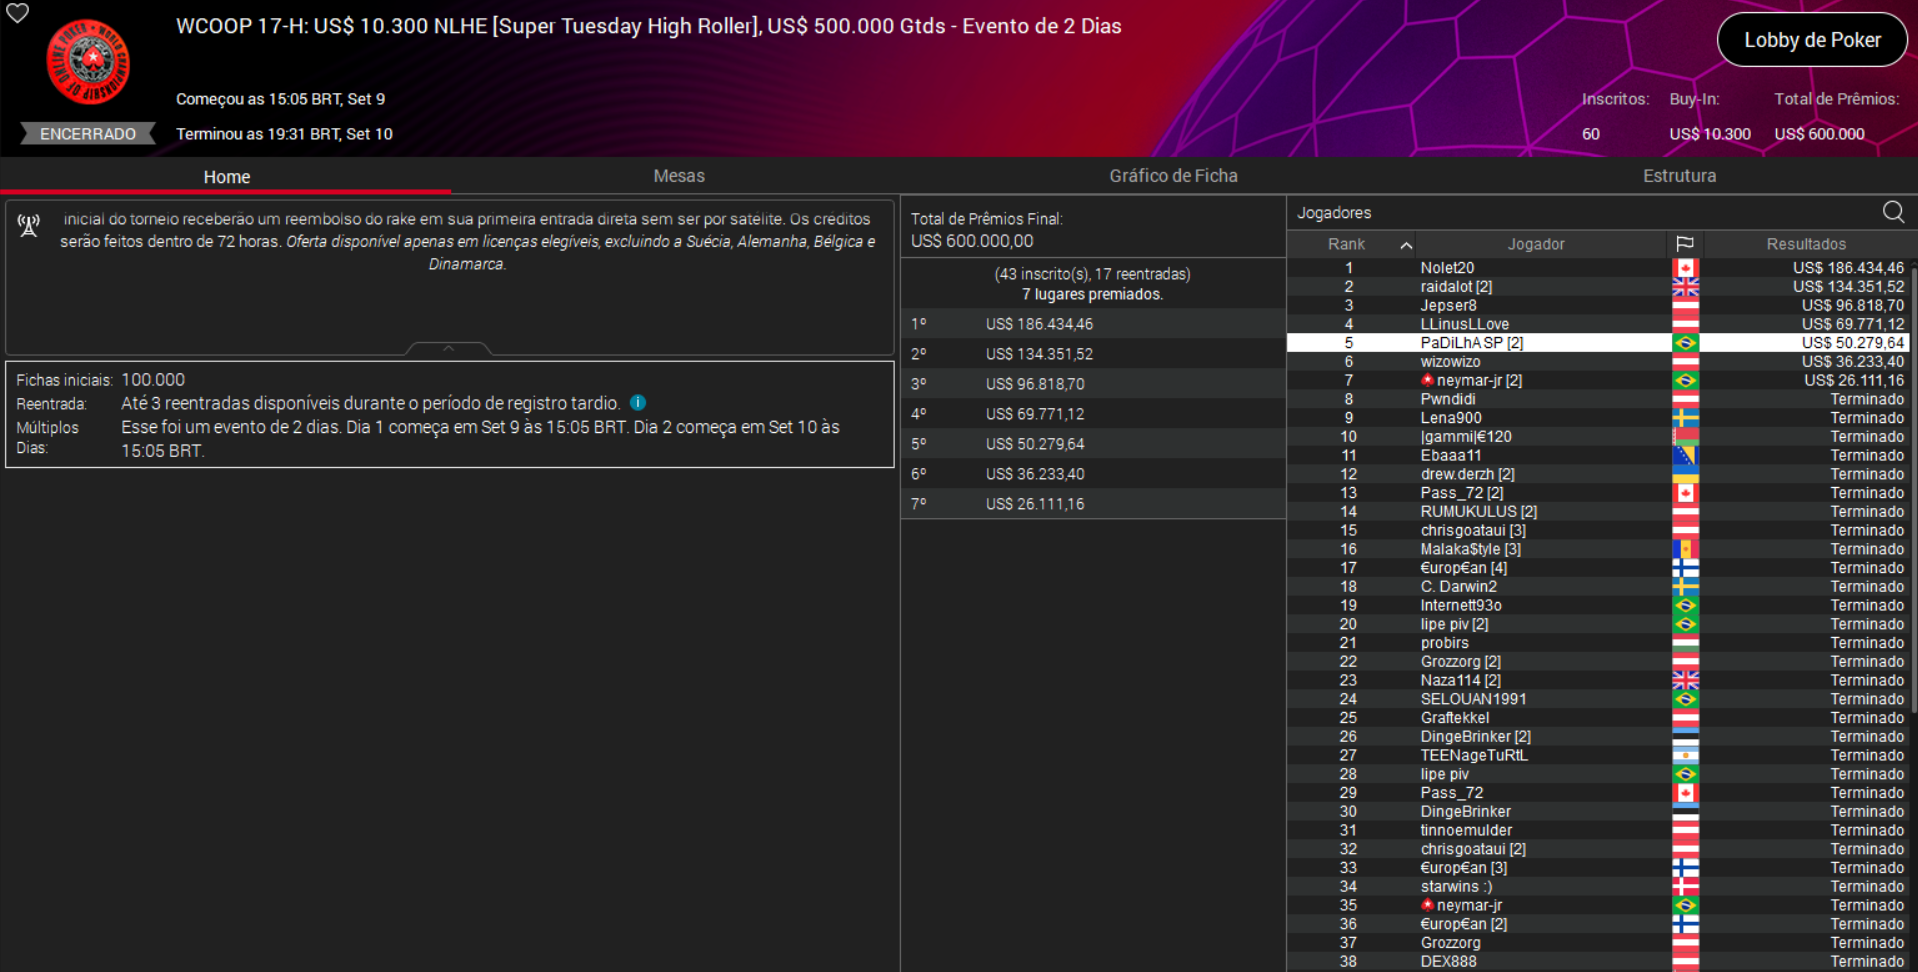The width and height of the screenshot is (1918, 972).
Task: Switch to the Mesas tab
Action: pos(678,176)
